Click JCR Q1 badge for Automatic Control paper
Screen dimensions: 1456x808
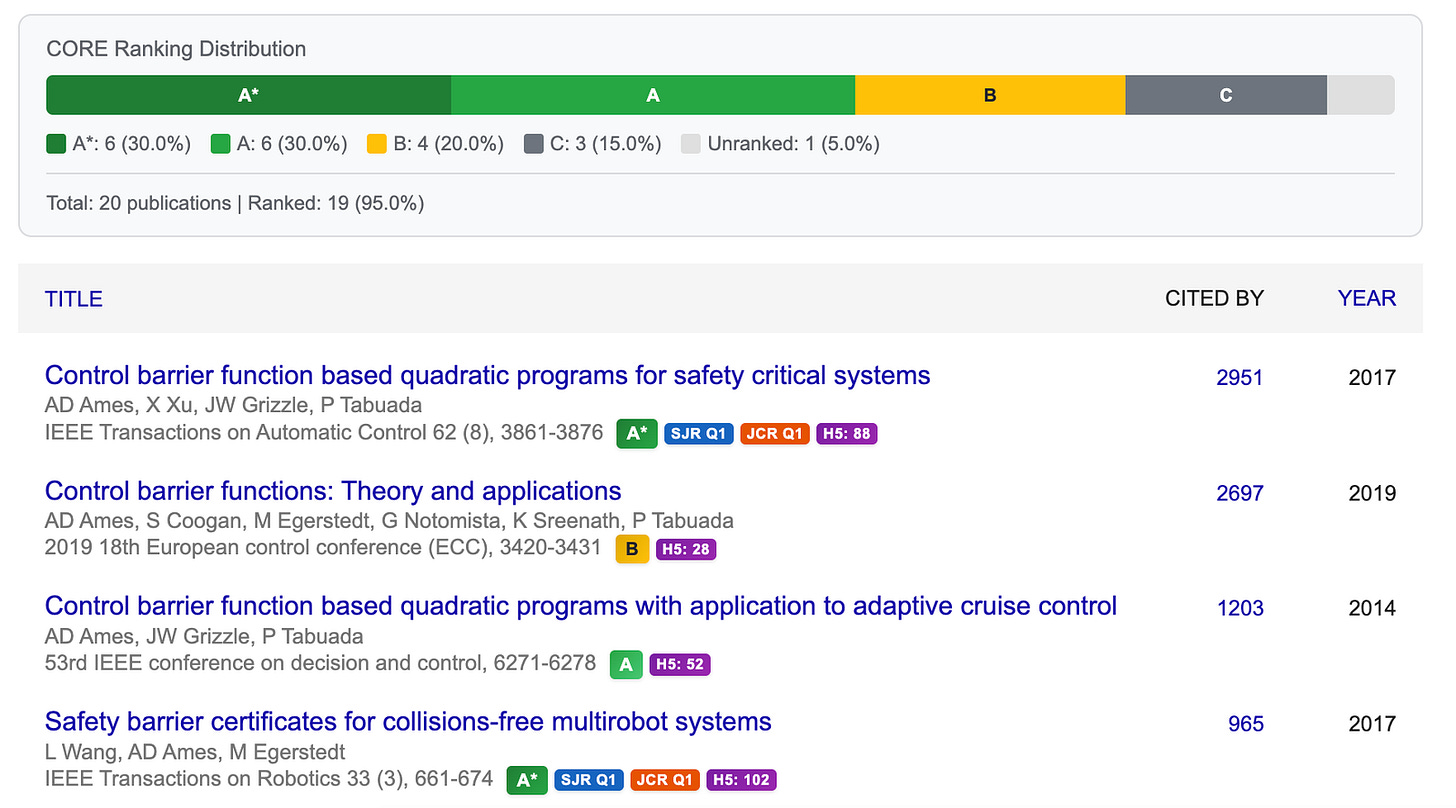pyautogui.click(x=775, y=434)
